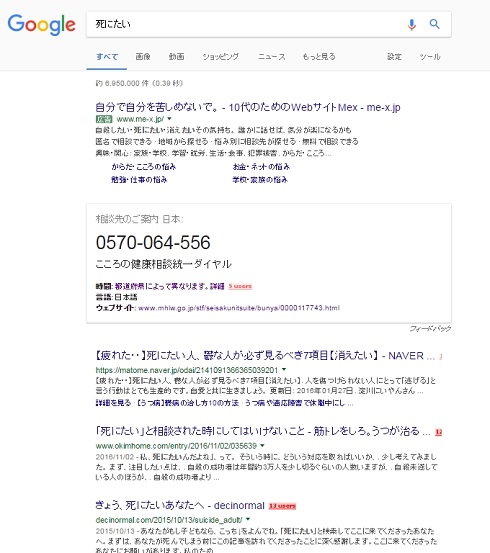Viewport: 490px width, 553px height.
Task: Open sitelink からだ・こころの悩み
Action: point(144,166)
